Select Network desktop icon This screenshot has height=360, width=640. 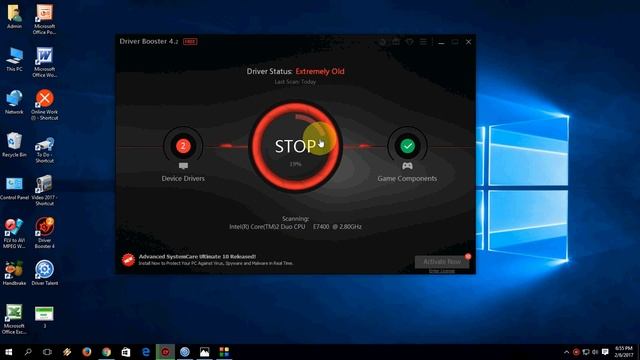[14, 102]
